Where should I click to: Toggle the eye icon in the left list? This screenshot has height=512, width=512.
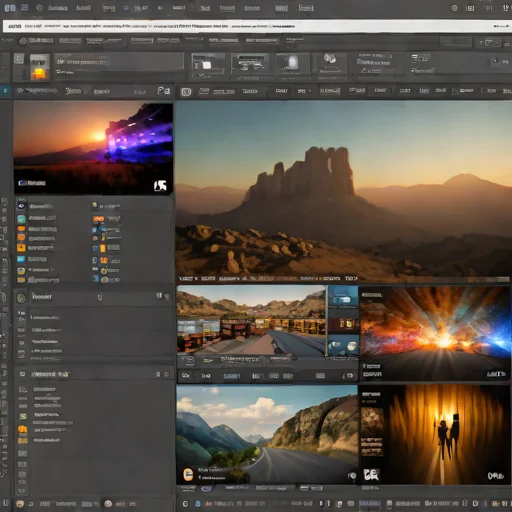pyautogui.click(x=21, y=206)
